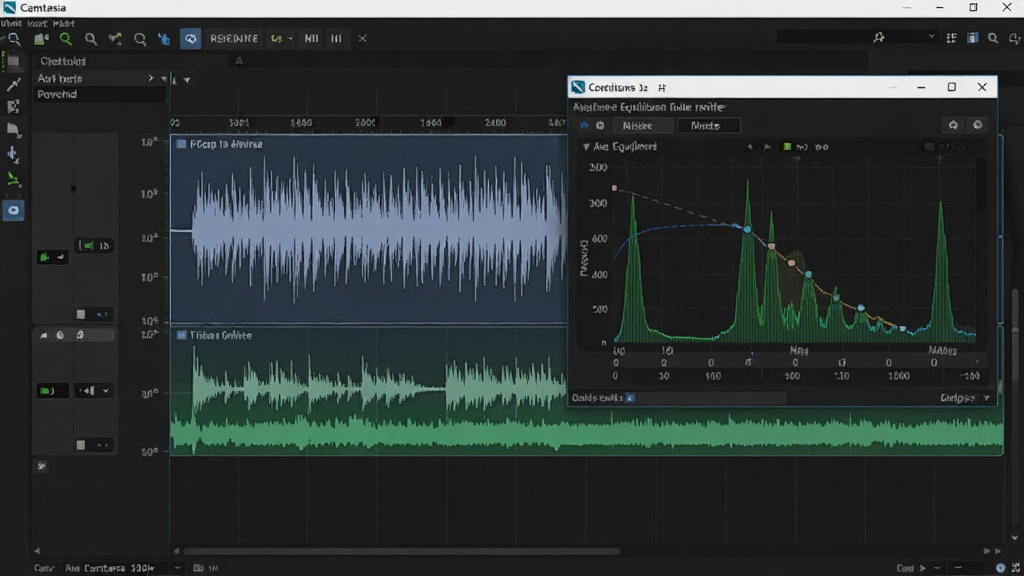Select the Povemd row in the left panel
This screenshot has height=576, width=1024.
[98, 95]
